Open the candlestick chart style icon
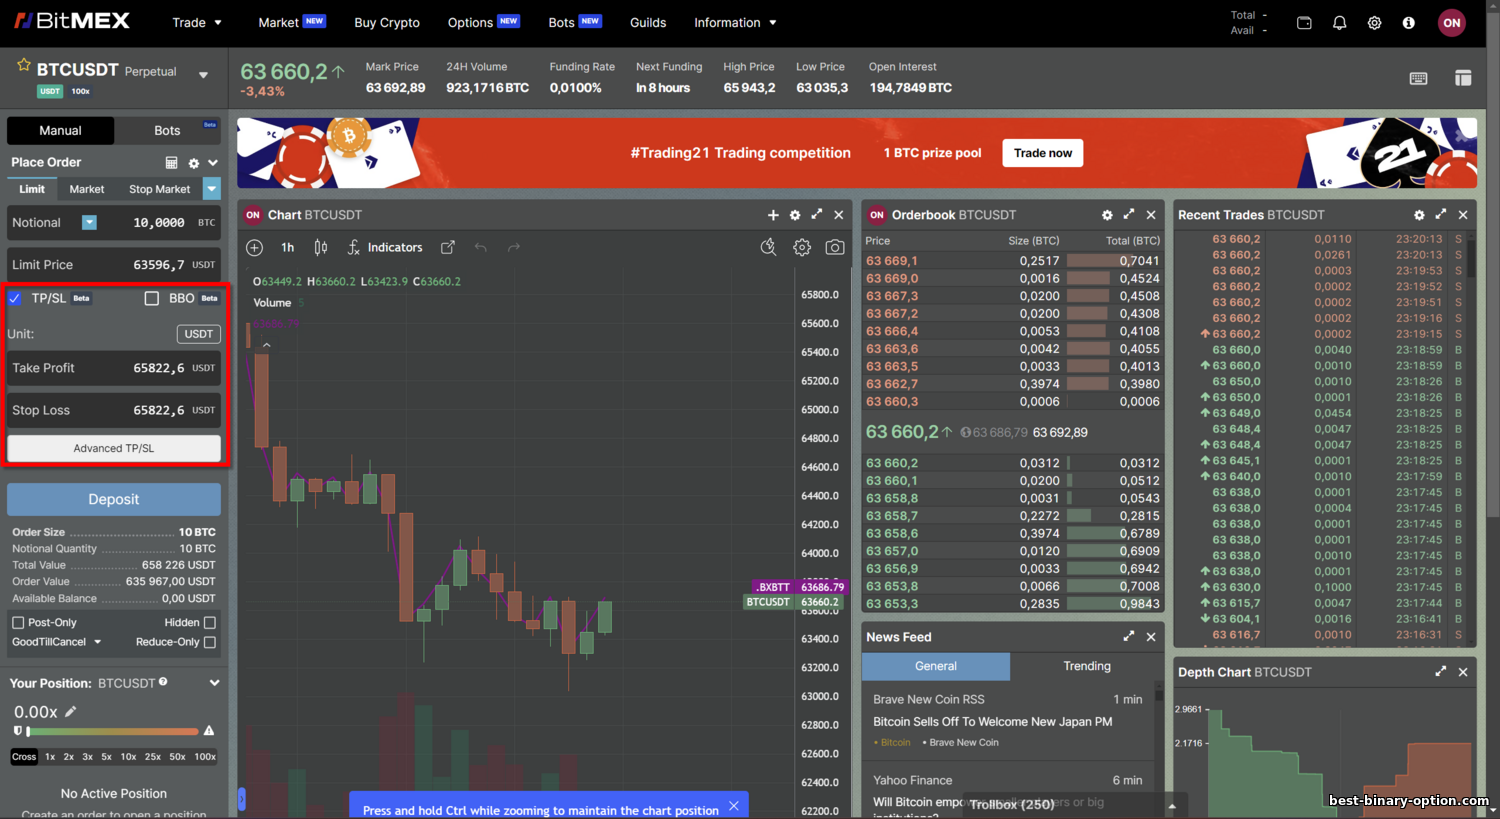This screenshot has width=1500, height=819. click(x=321, y=247)
